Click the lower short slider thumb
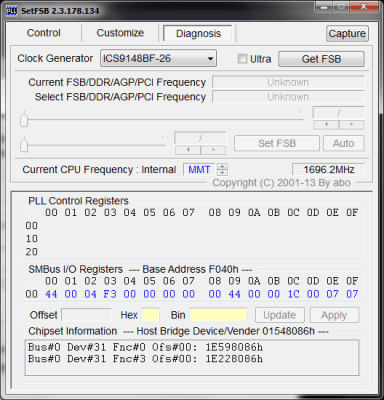Screen dimensions: 384x400 point(24,145)
